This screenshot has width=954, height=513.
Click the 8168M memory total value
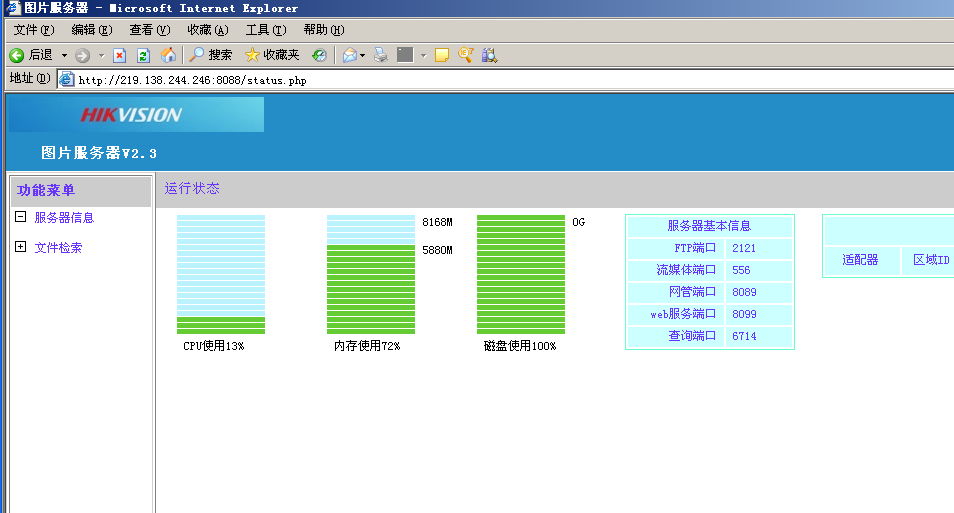437,222
